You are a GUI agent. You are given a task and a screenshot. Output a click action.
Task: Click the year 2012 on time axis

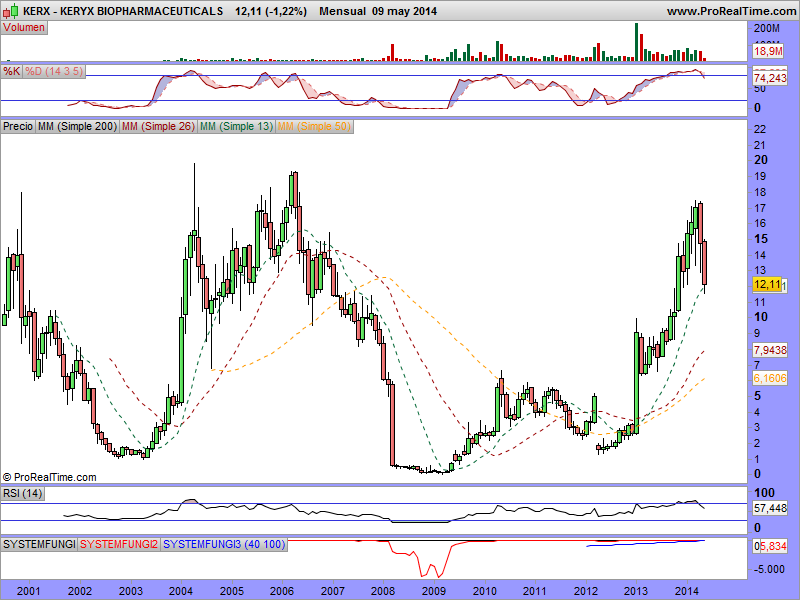pyautogui.click(x=586, y=591)
